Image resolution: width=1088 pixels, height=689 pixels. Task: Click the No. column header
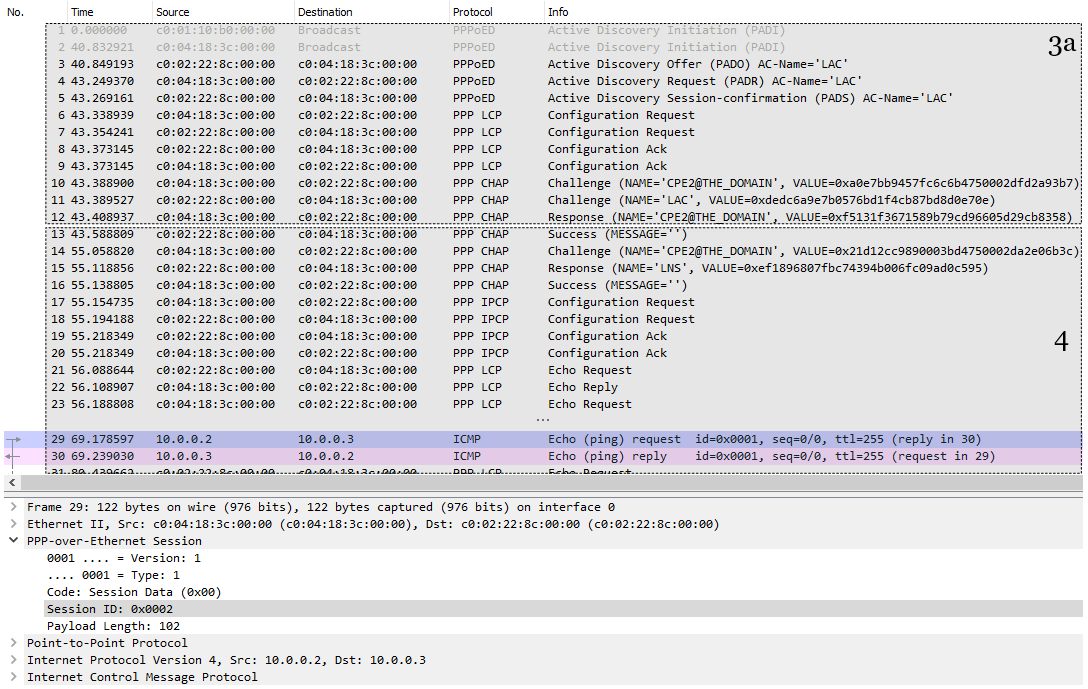click(35, 12)
